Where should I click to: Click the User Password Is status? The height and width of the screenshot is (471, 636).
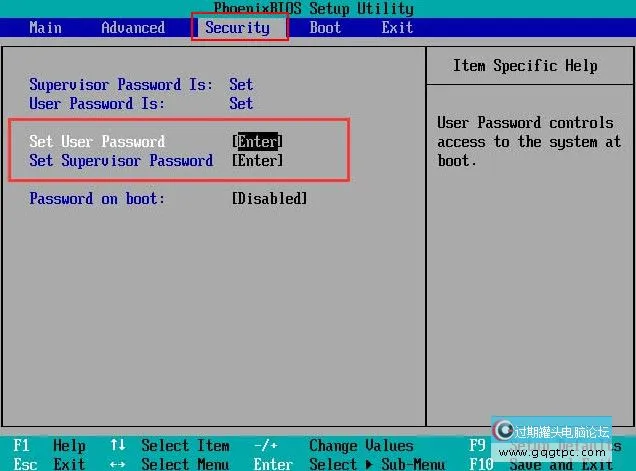click(241, 103)
